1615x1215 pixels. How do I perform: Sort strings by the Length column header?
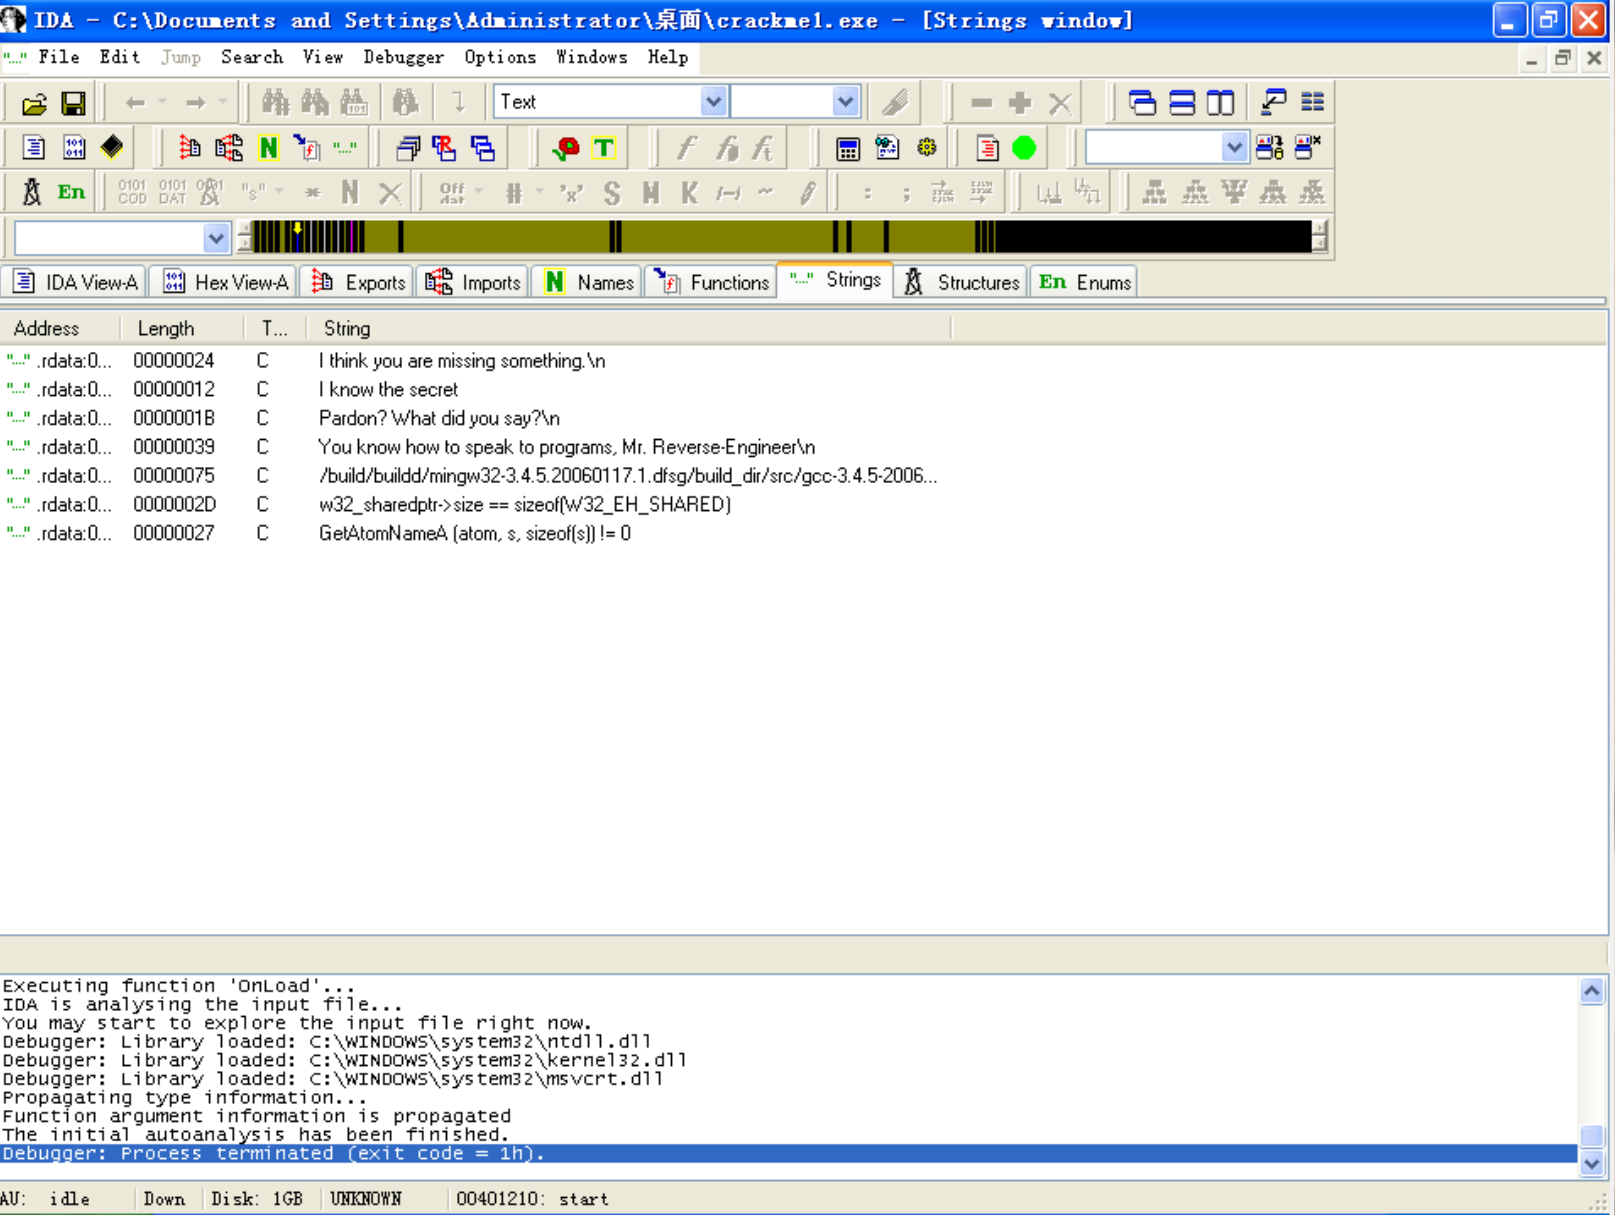(181, 328)
